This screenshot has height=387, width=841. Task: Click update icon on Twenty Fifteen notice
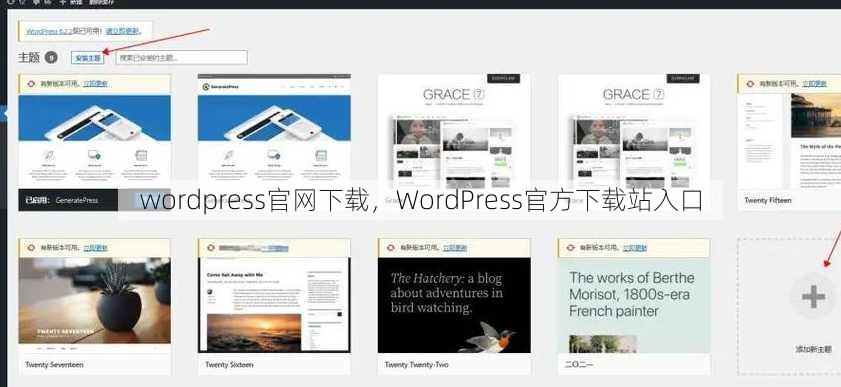(x=750, y=84)
